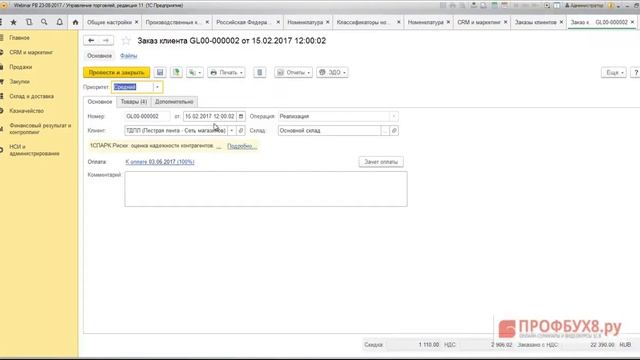Screen dimensions: 640x360
Task: Open the Файлы link
Action: (129, 56)
